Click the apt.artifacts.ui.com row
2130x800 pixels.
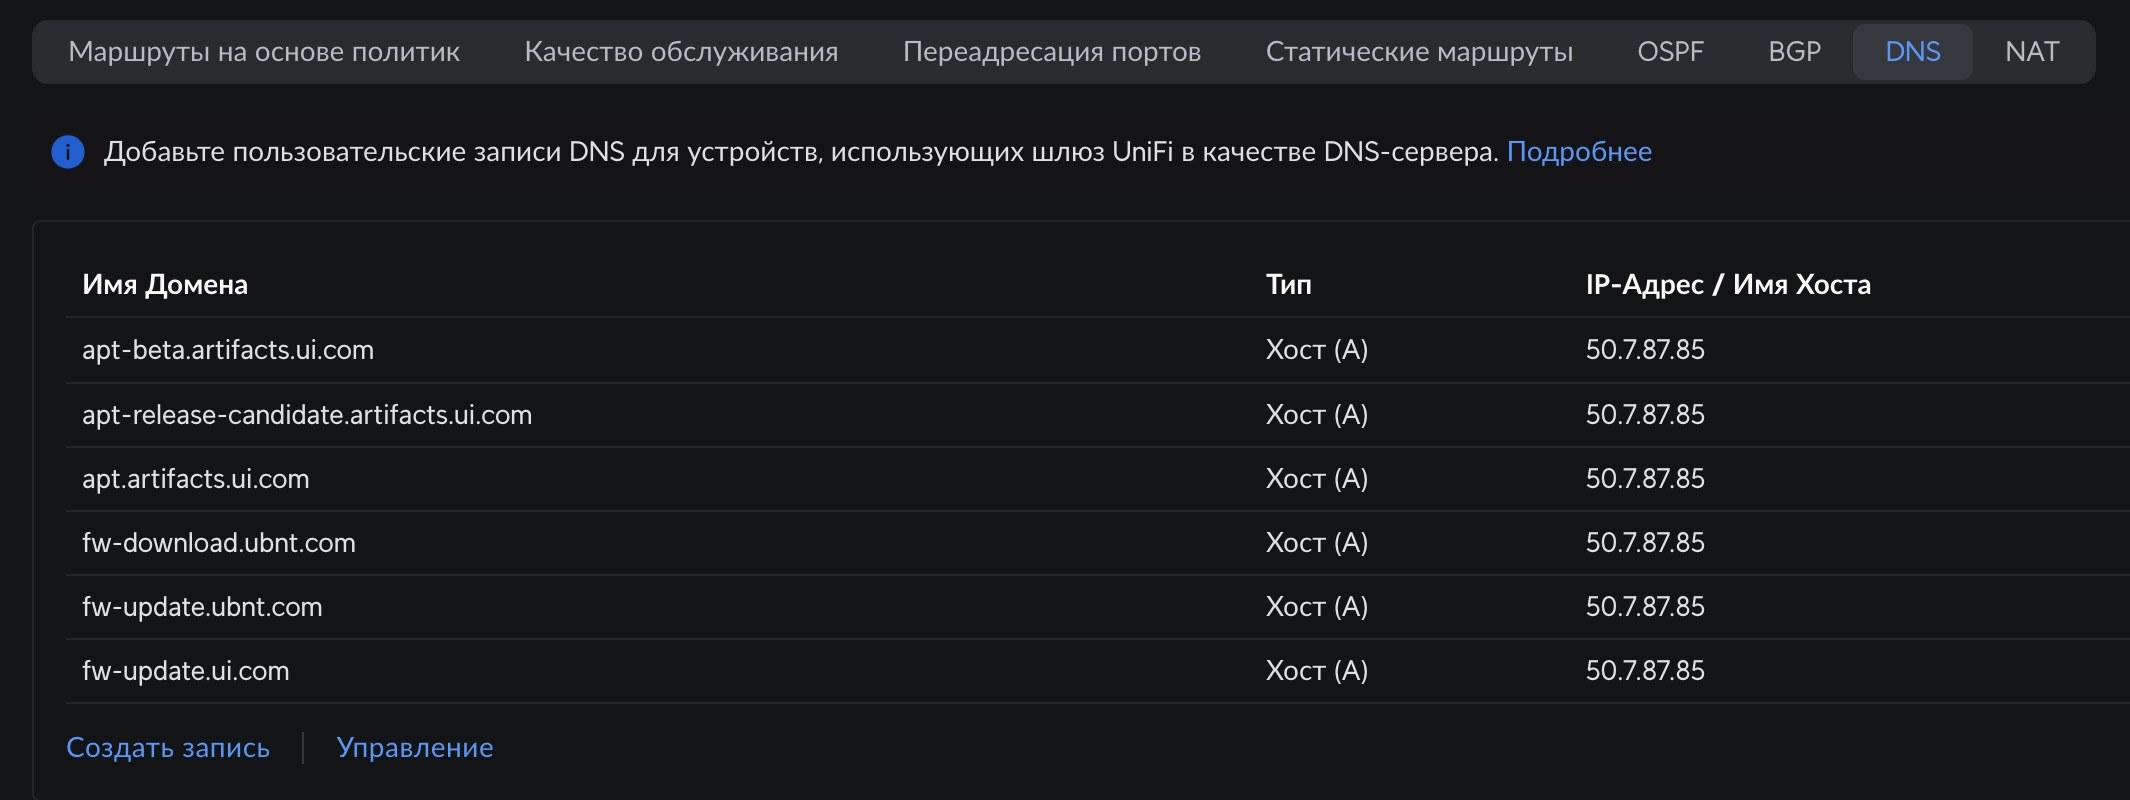click(196, 479)
